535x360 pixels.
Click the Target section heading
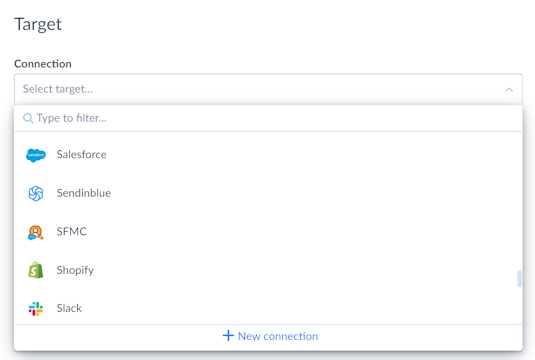[38, 24]
